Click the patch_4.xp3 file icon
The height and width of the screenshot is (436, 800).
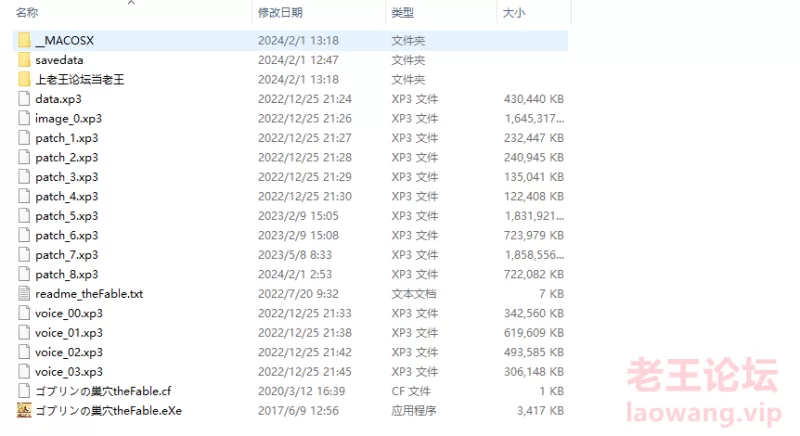coord(24,196)
